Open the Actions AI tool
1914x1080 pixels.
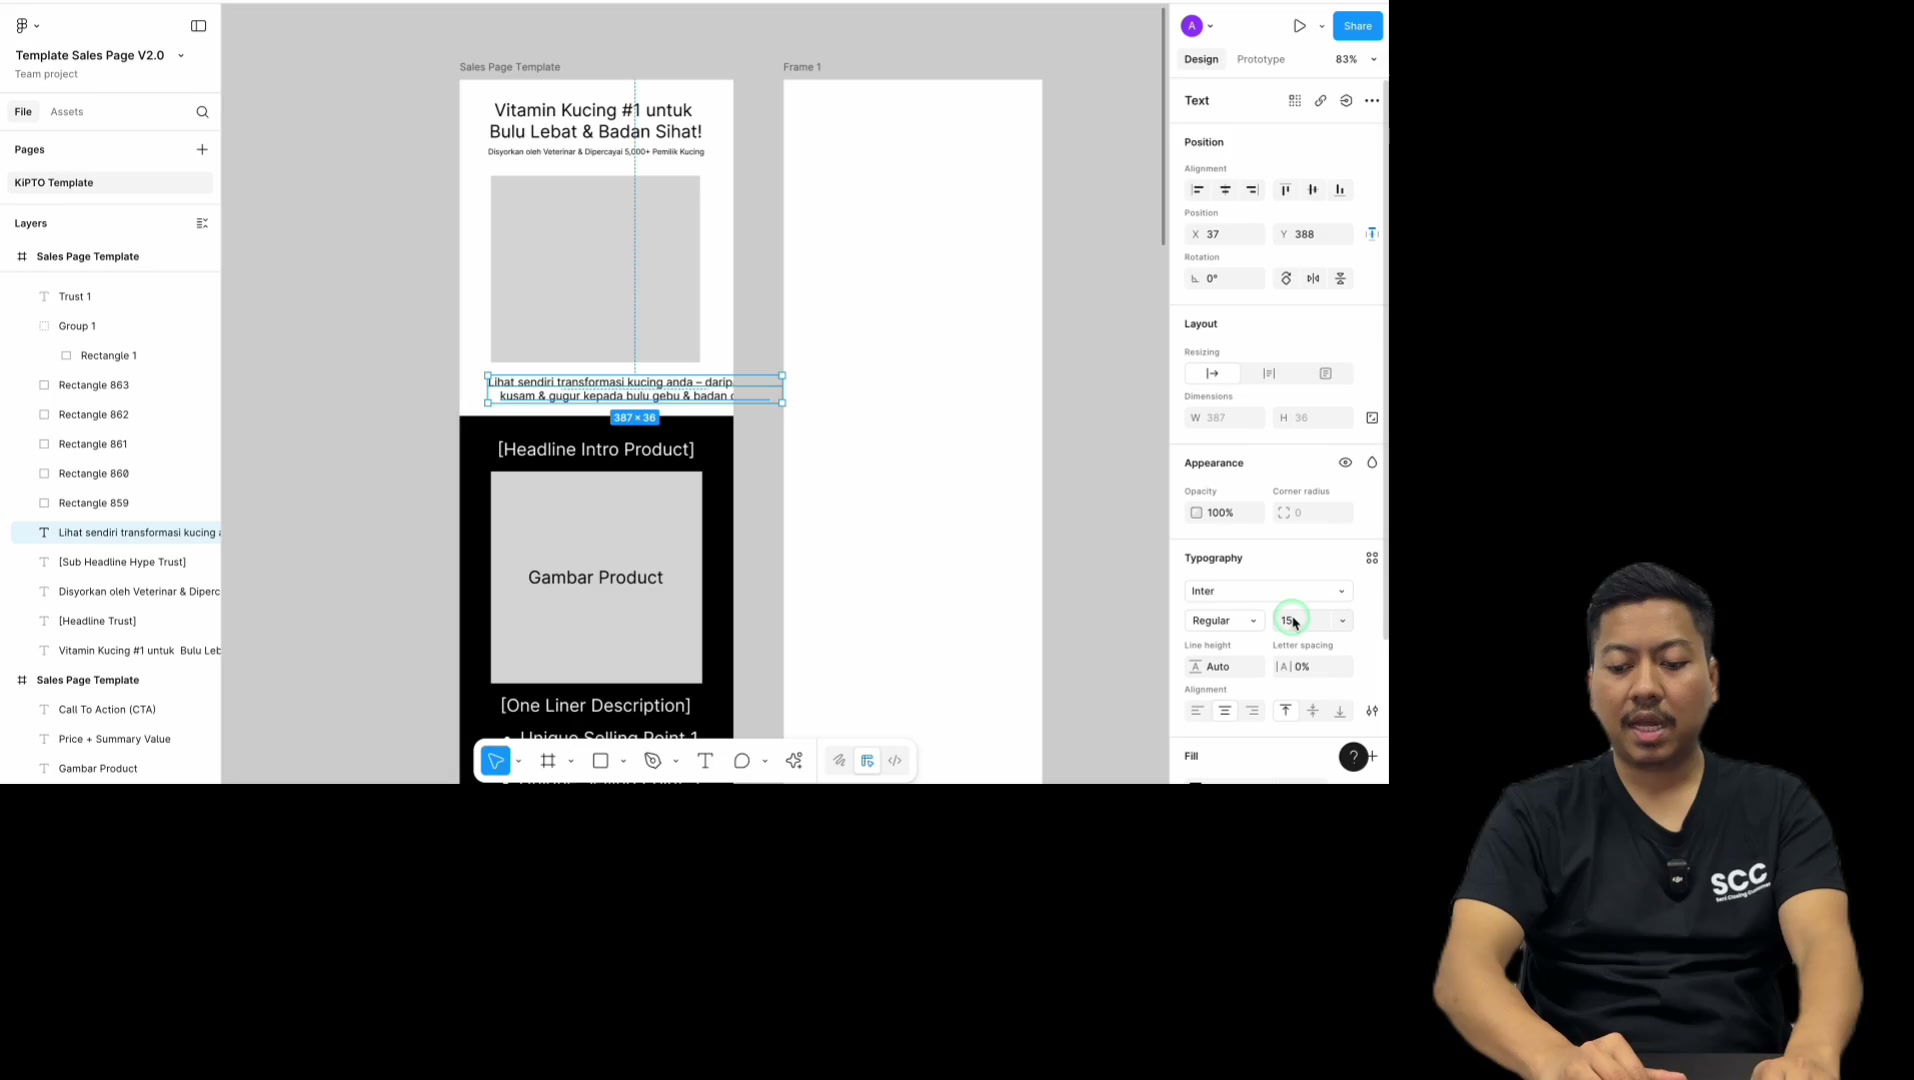pyautogui.click(x=794, y=761)
